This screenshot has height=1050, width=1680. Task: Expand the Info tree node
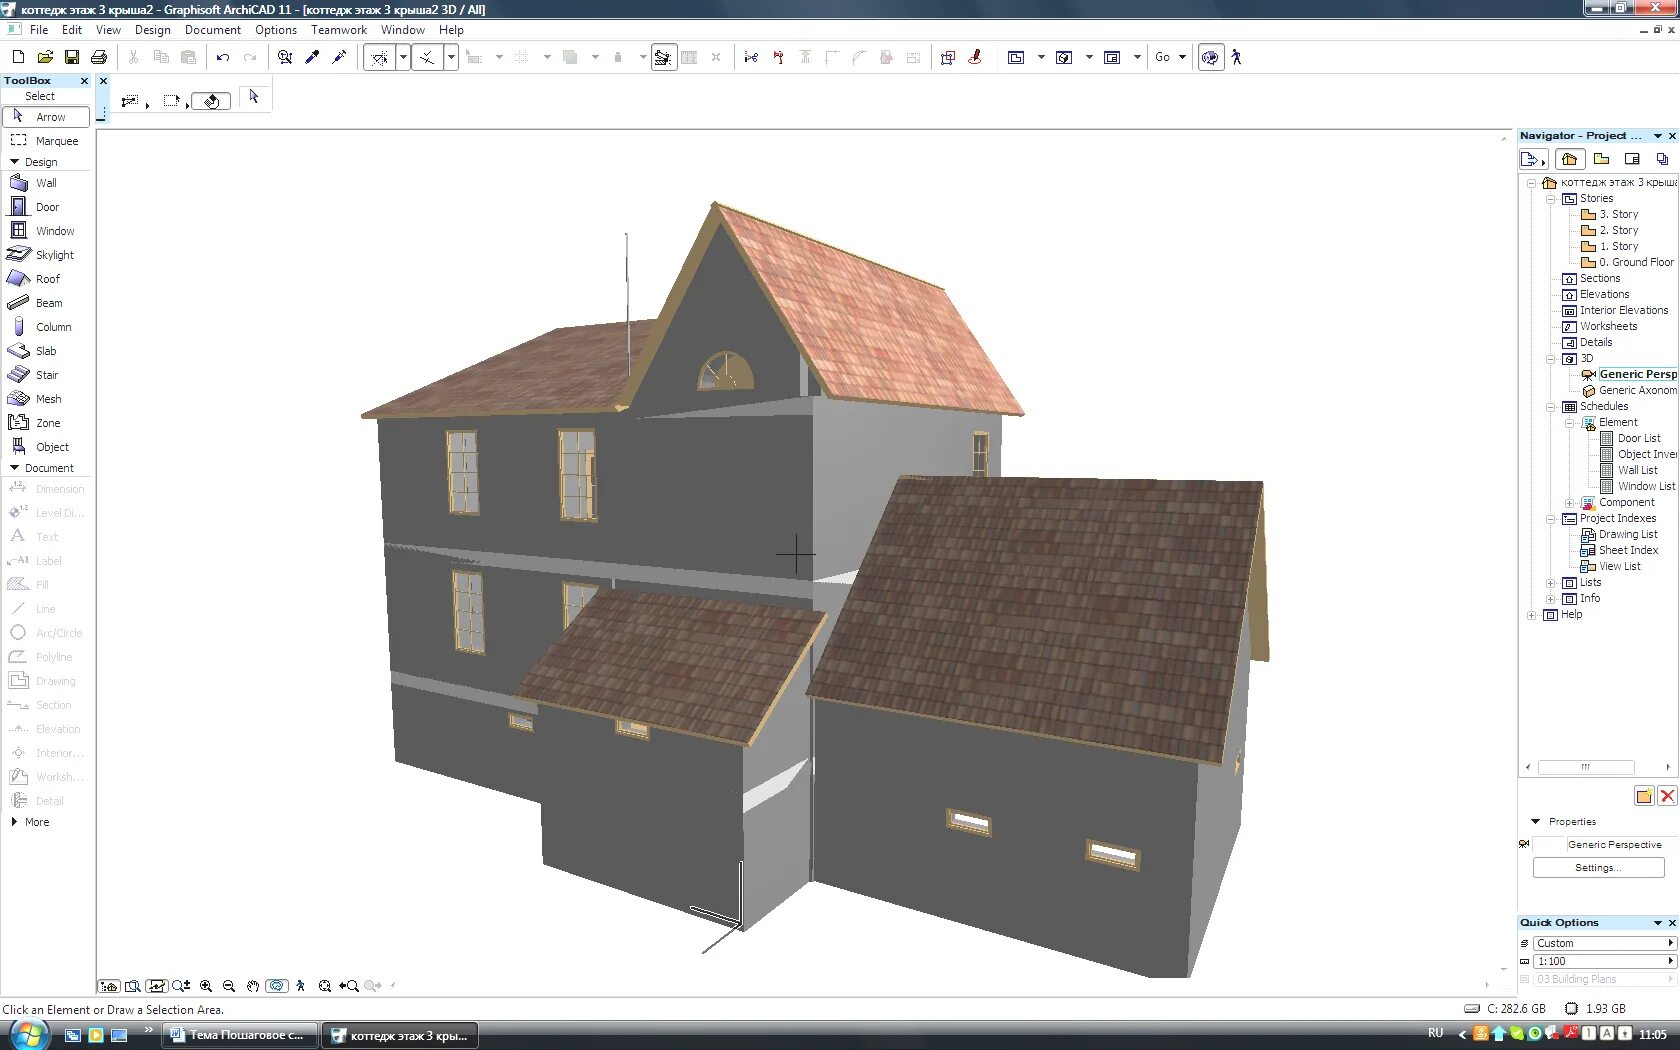[x=1551, y=598]
